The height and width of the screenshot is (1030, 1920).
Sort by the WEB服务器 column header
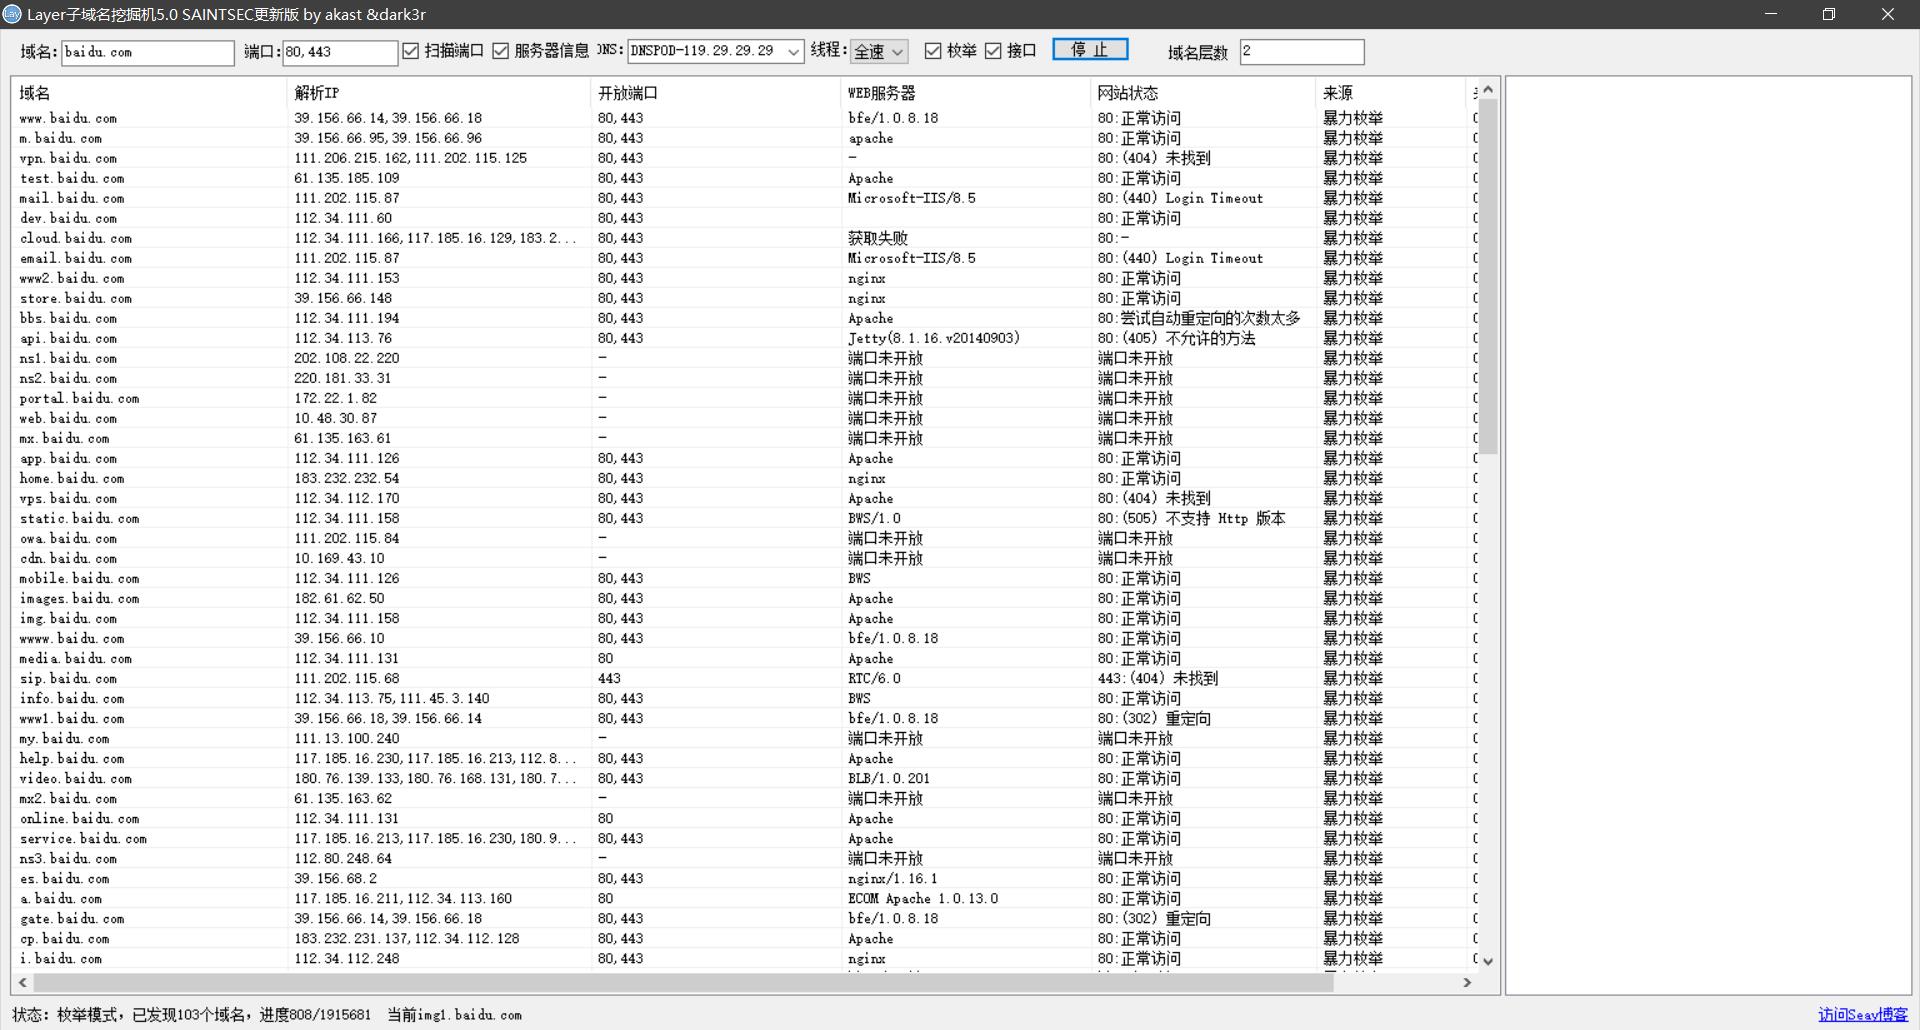966,93
